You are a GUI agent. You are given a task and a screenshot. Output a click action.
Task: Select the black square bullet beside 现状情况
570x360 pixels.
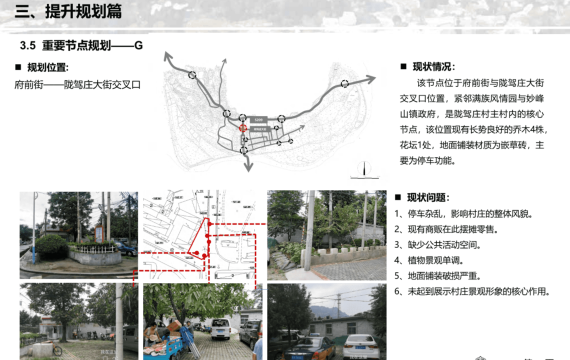403,67
